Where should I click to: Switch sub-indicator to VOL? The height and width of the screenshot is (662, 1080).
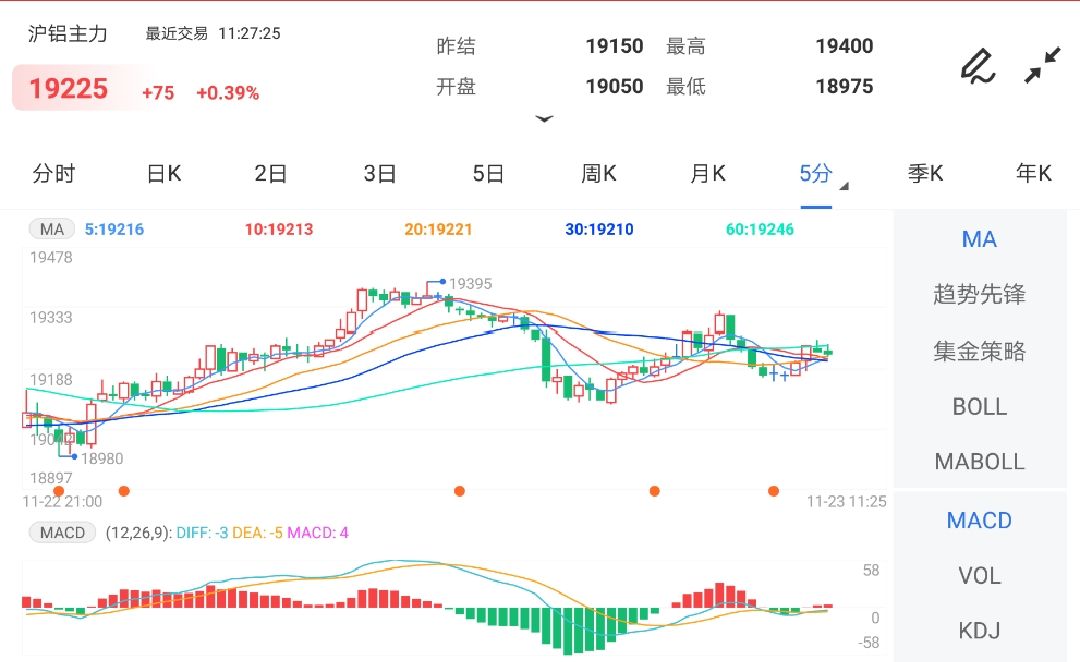tap(978, 575)
